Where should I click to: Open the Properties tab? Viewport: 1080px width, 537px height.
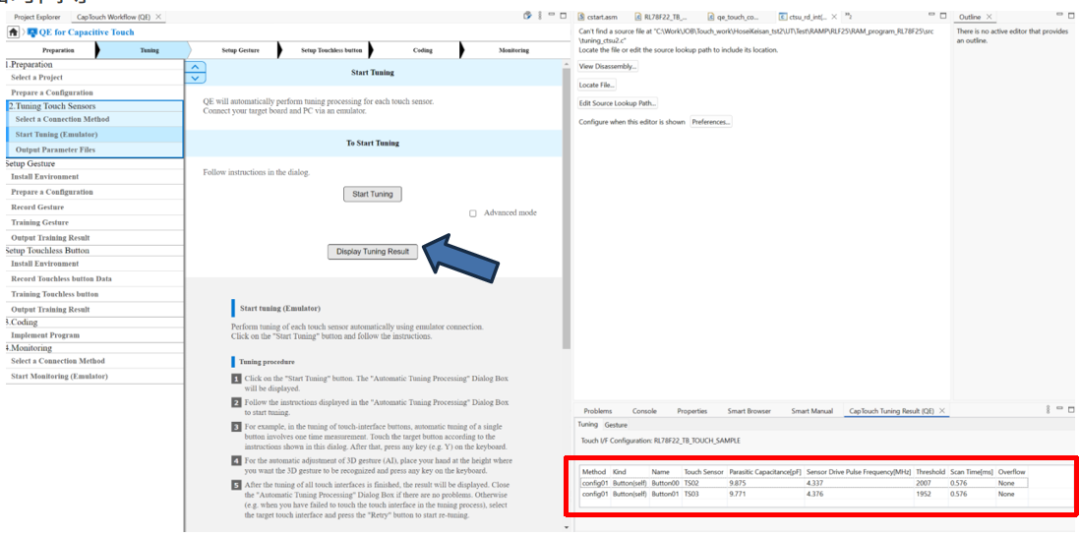pos(692,411)
